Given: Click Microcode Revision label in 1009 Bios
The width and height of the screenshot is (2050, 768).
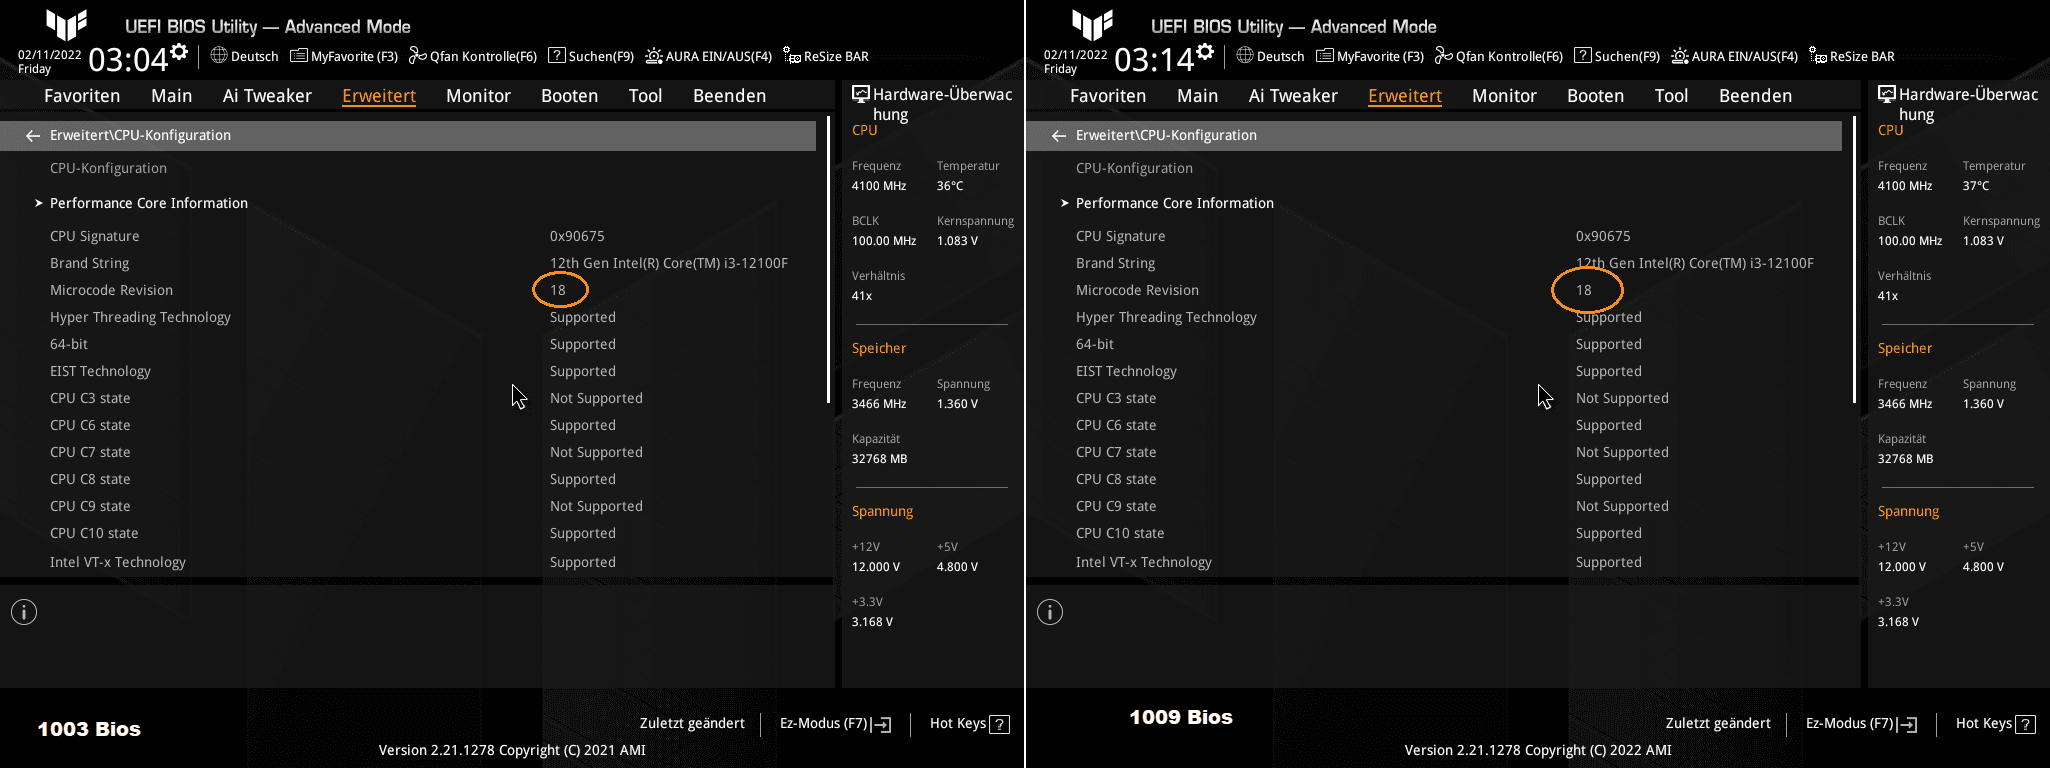Looking at the screenshot, I should coord(1137,290).
